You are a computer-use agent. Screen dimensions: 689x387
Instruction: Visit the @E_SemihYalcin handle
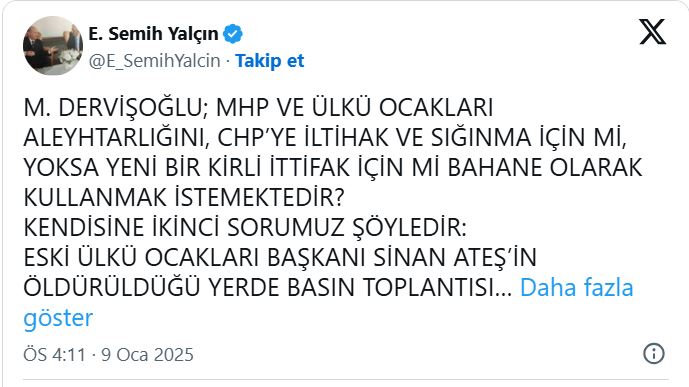155,61
